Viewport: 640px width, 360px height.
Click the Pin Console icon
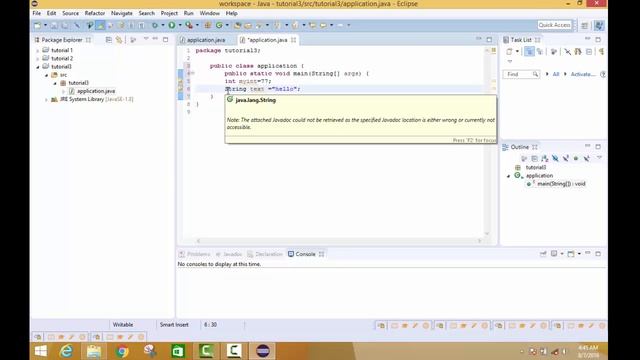click(543, 254)
